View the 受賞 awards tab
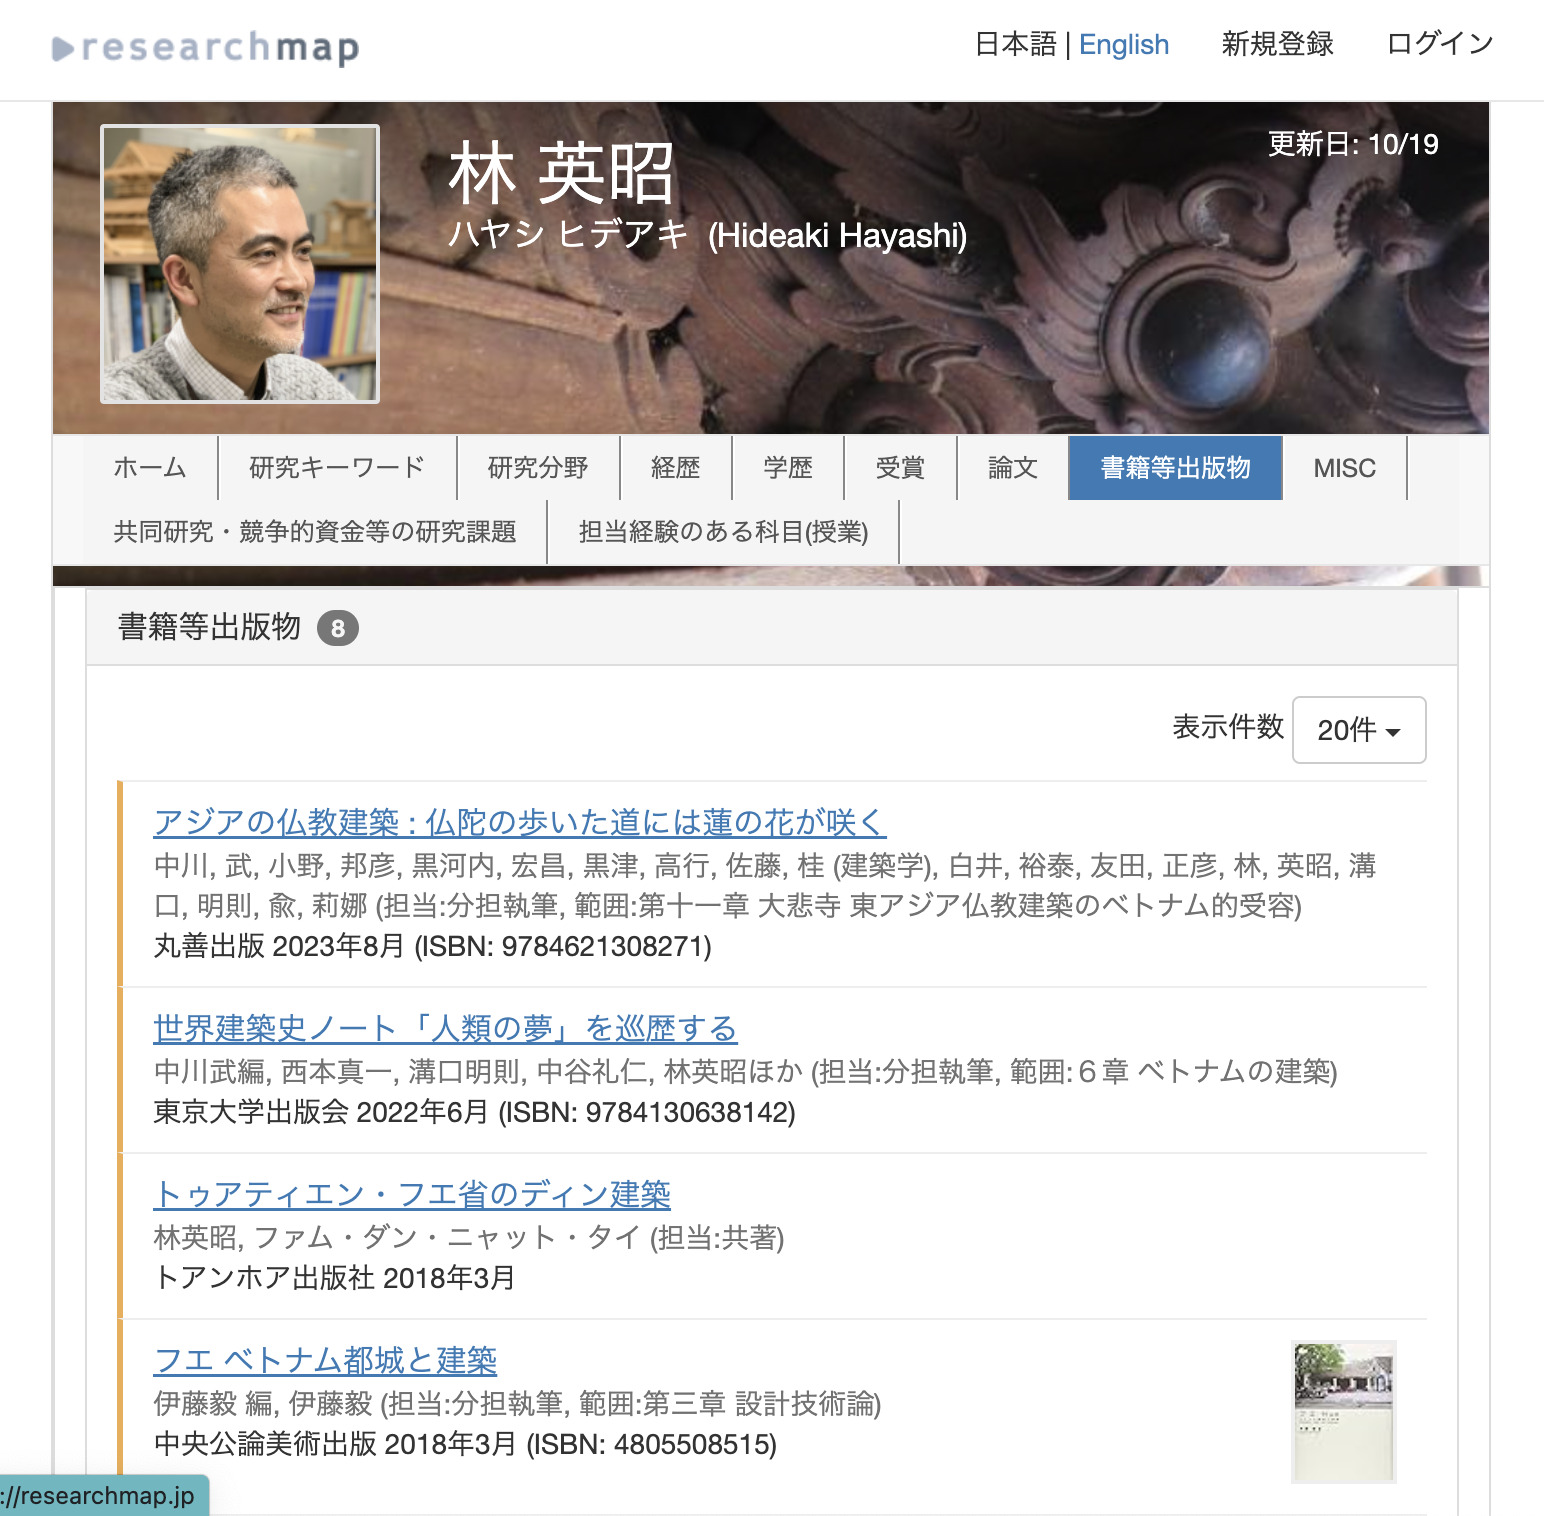 (900, 468)
